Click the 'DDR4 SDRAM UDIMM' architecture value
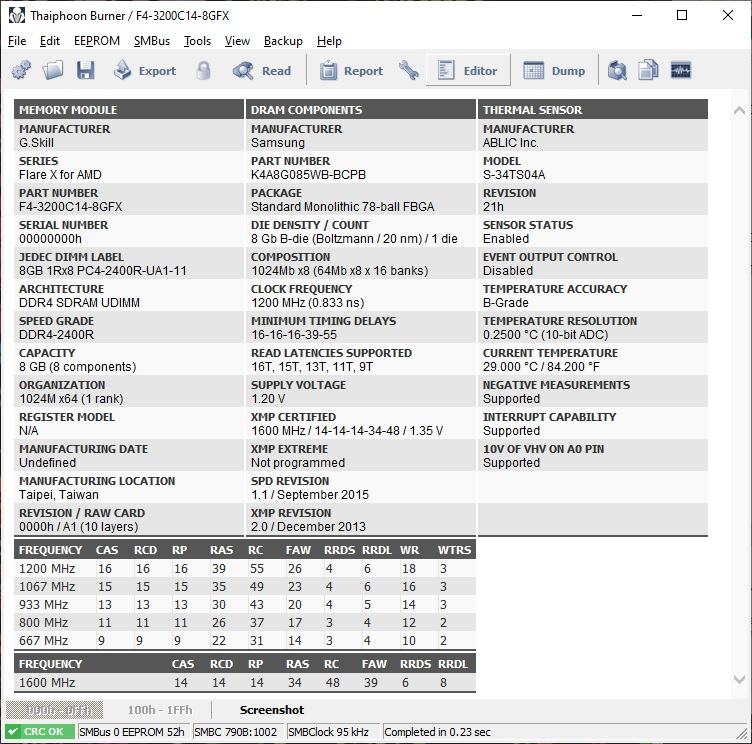 tap(80, 303)
